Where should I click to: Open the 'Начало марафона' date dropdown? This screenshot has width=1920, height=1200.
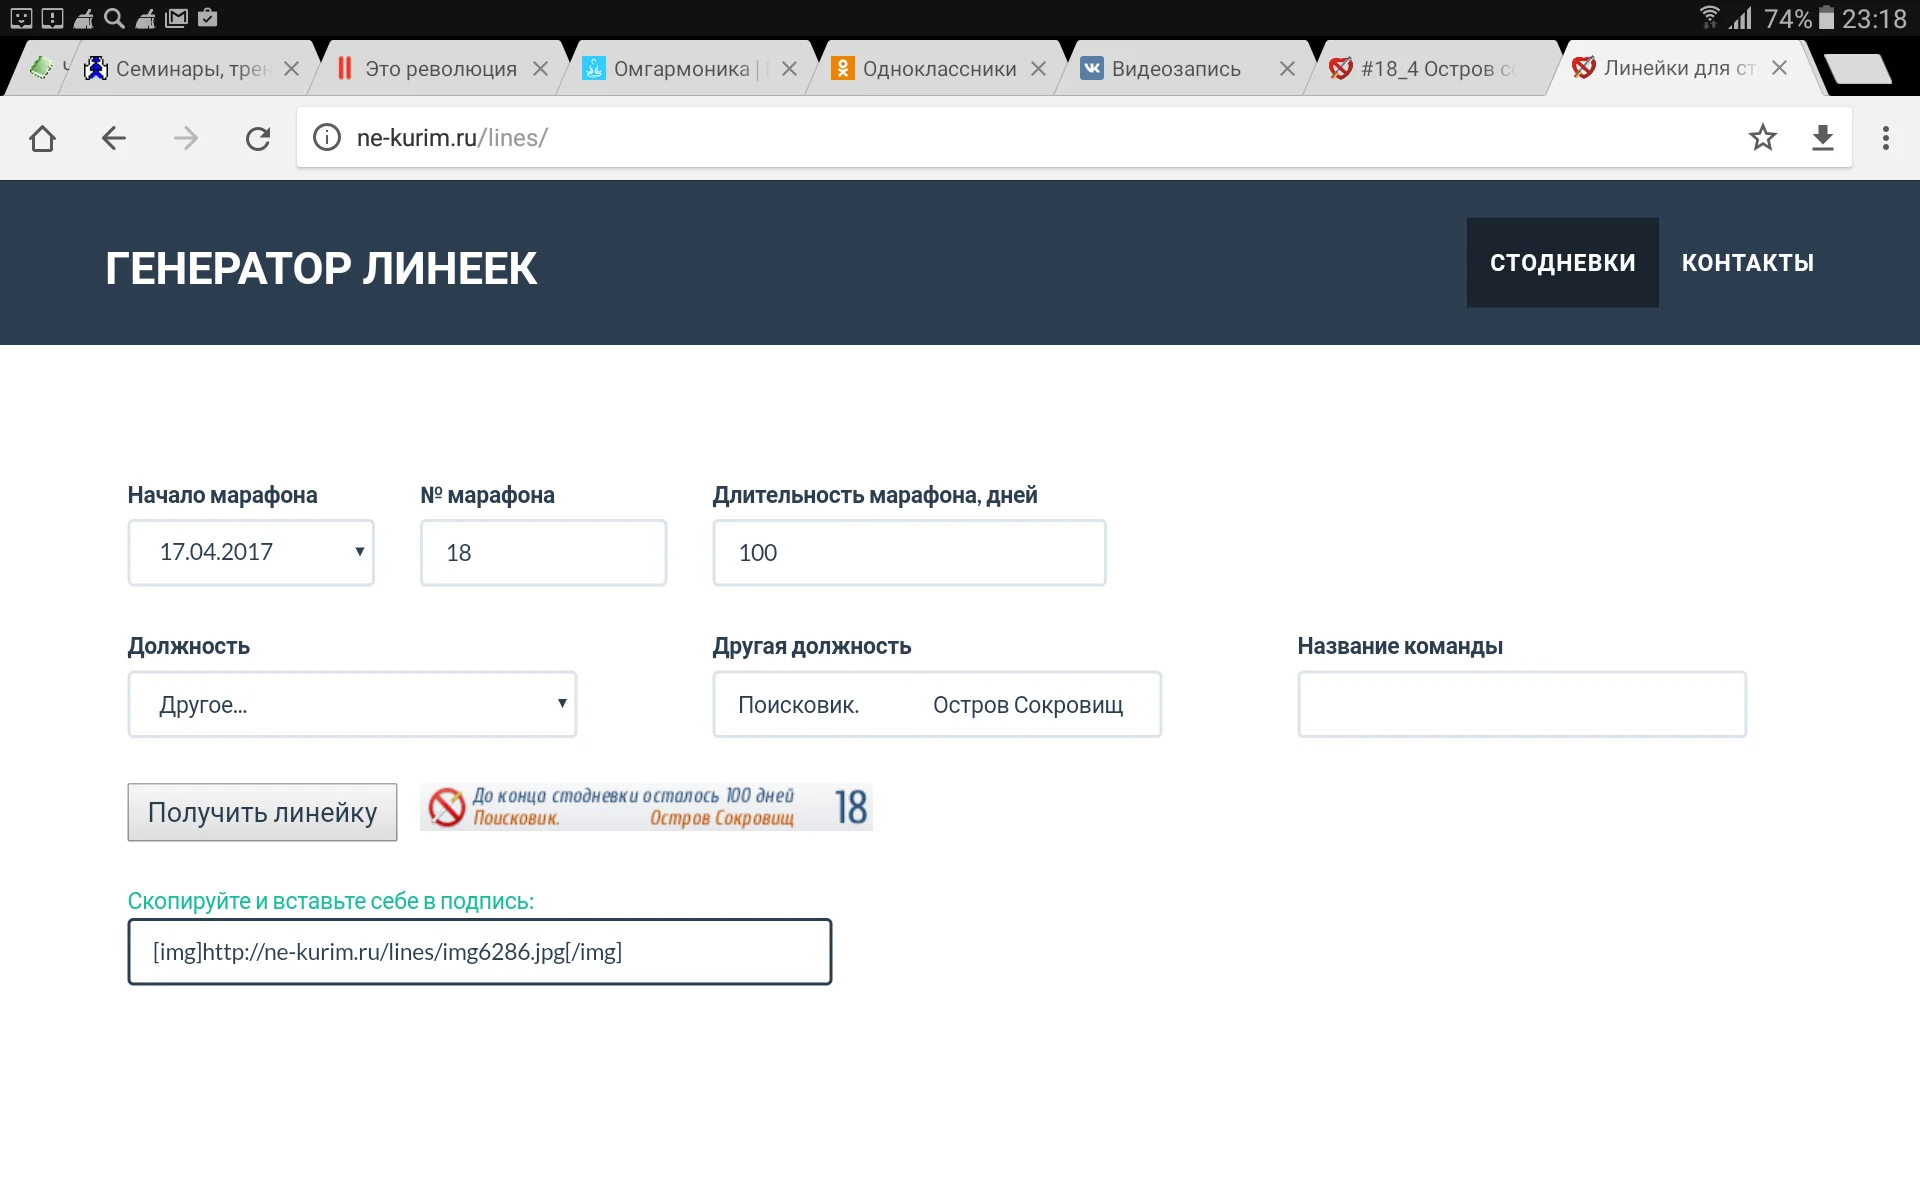pos(251,552)
